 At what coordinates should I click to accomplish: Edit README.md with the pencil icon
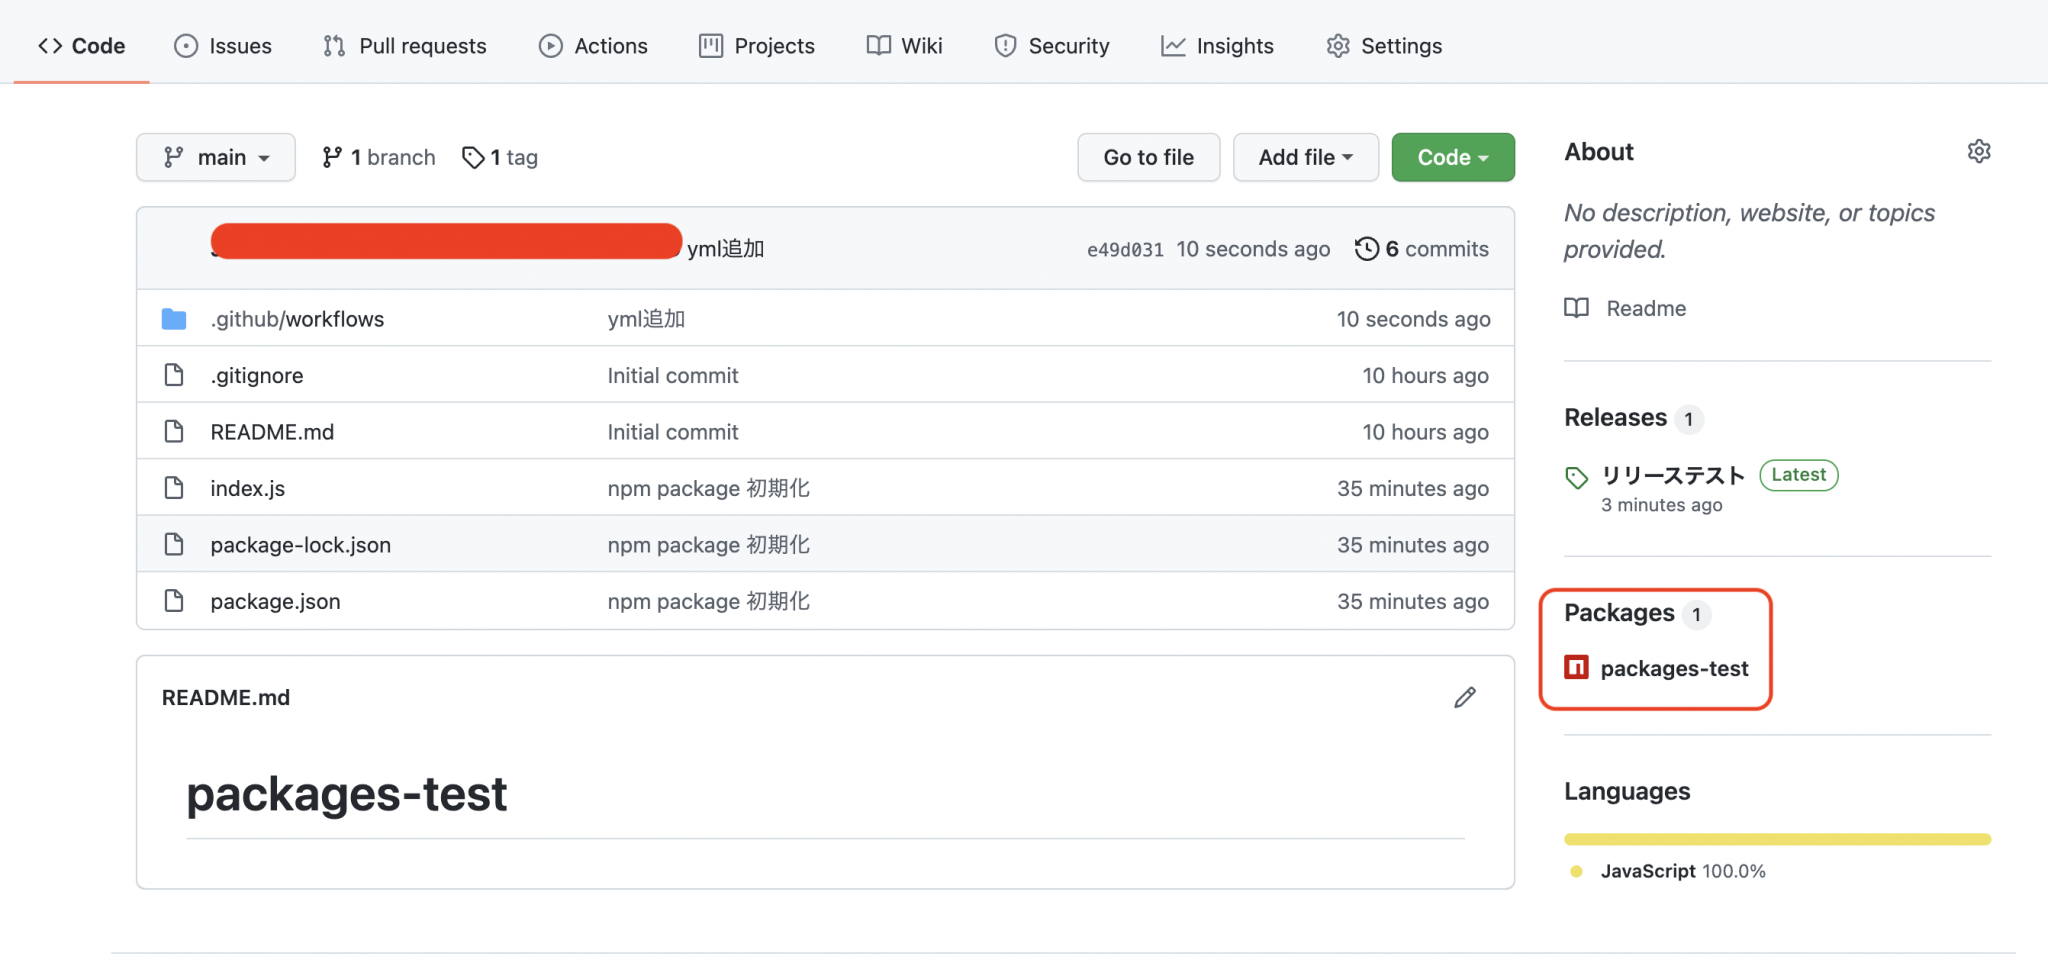point(1464,697)
